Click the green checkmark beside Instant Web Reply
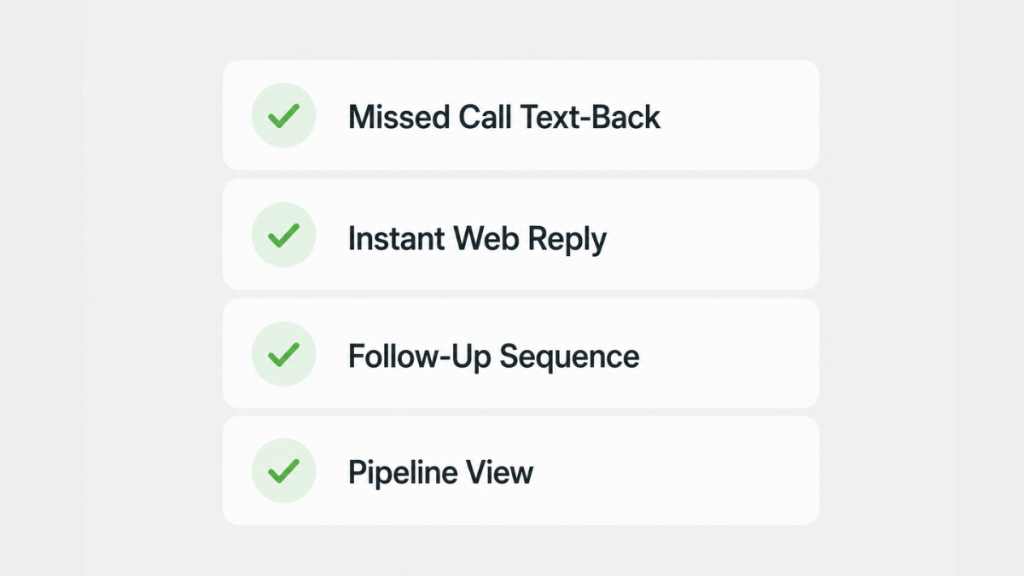 point(283,235)
